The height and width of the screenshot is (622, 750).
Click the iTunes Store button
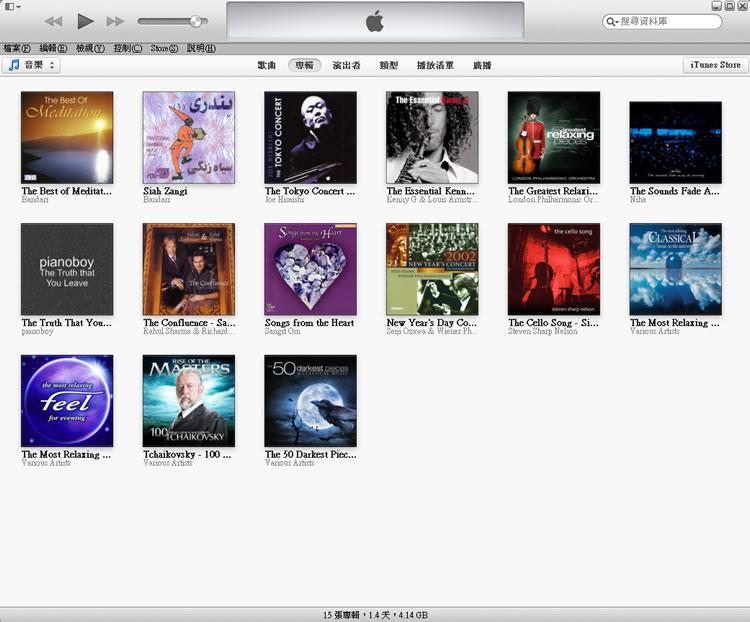click(716, 65)
